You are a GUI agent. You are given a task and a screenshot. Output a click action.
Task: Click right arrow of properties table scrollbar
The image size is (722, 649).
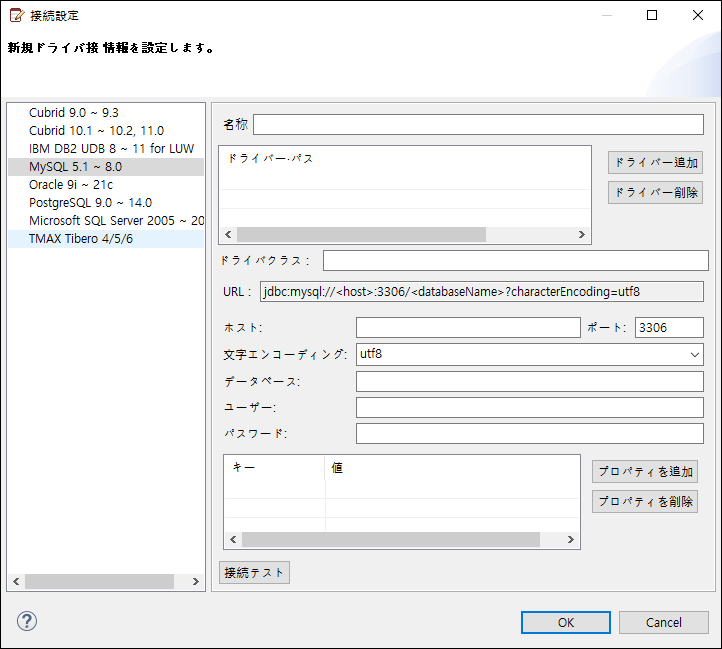pos(571,539)
